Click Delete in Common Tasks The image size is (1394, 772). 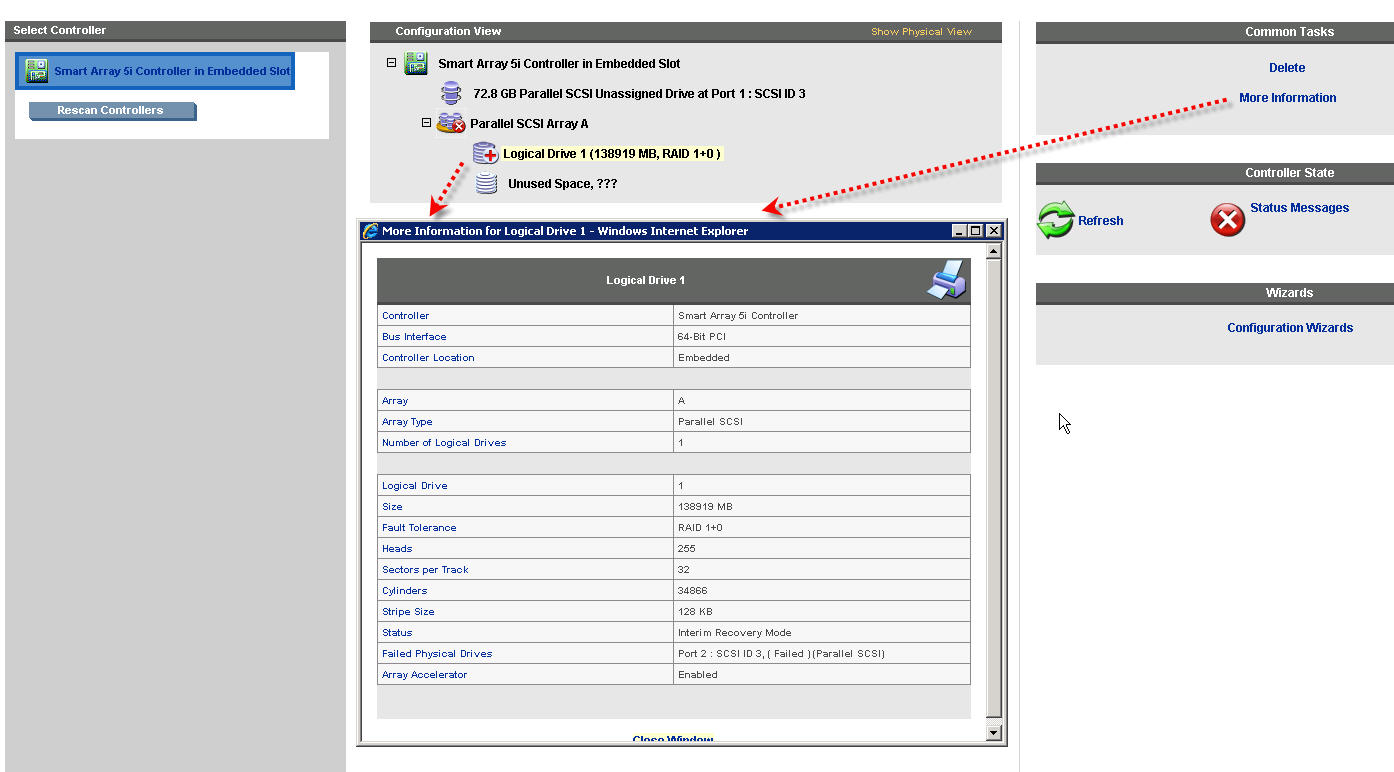pyautogui.click(x=1287, y=68)
